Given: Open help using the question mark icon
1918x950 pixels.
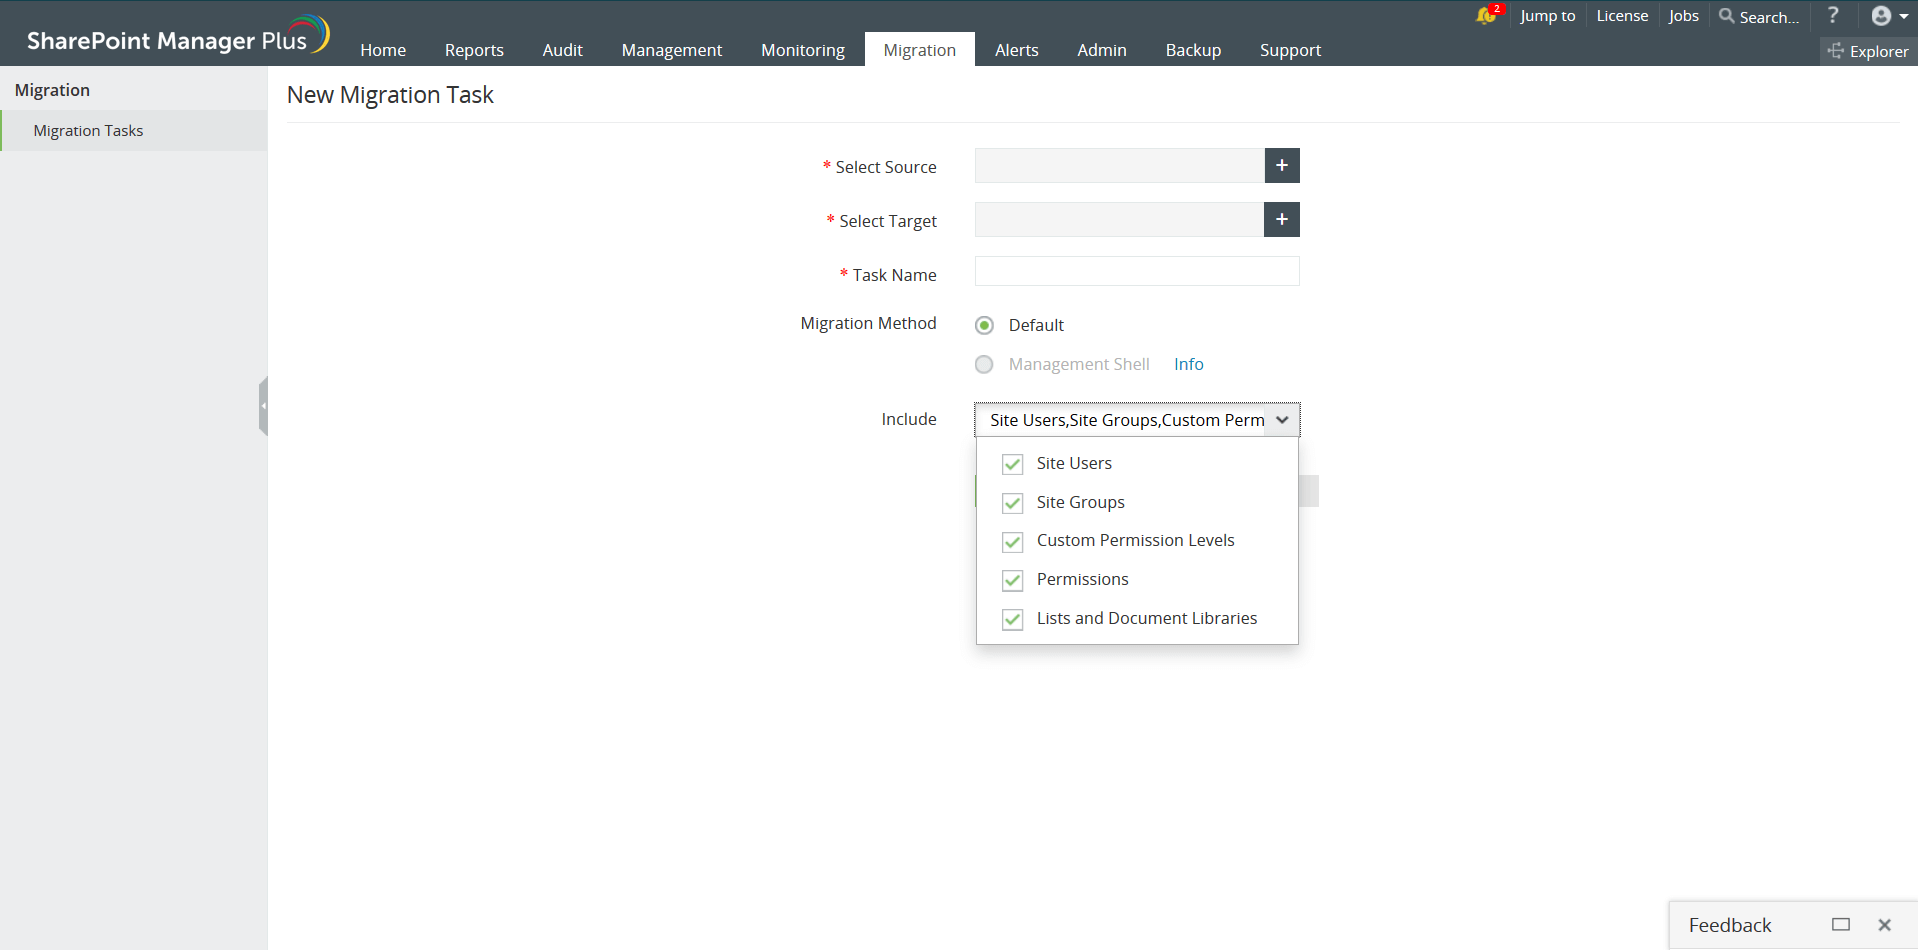Looking at the screenshot, I should (x=1833, y=16).
